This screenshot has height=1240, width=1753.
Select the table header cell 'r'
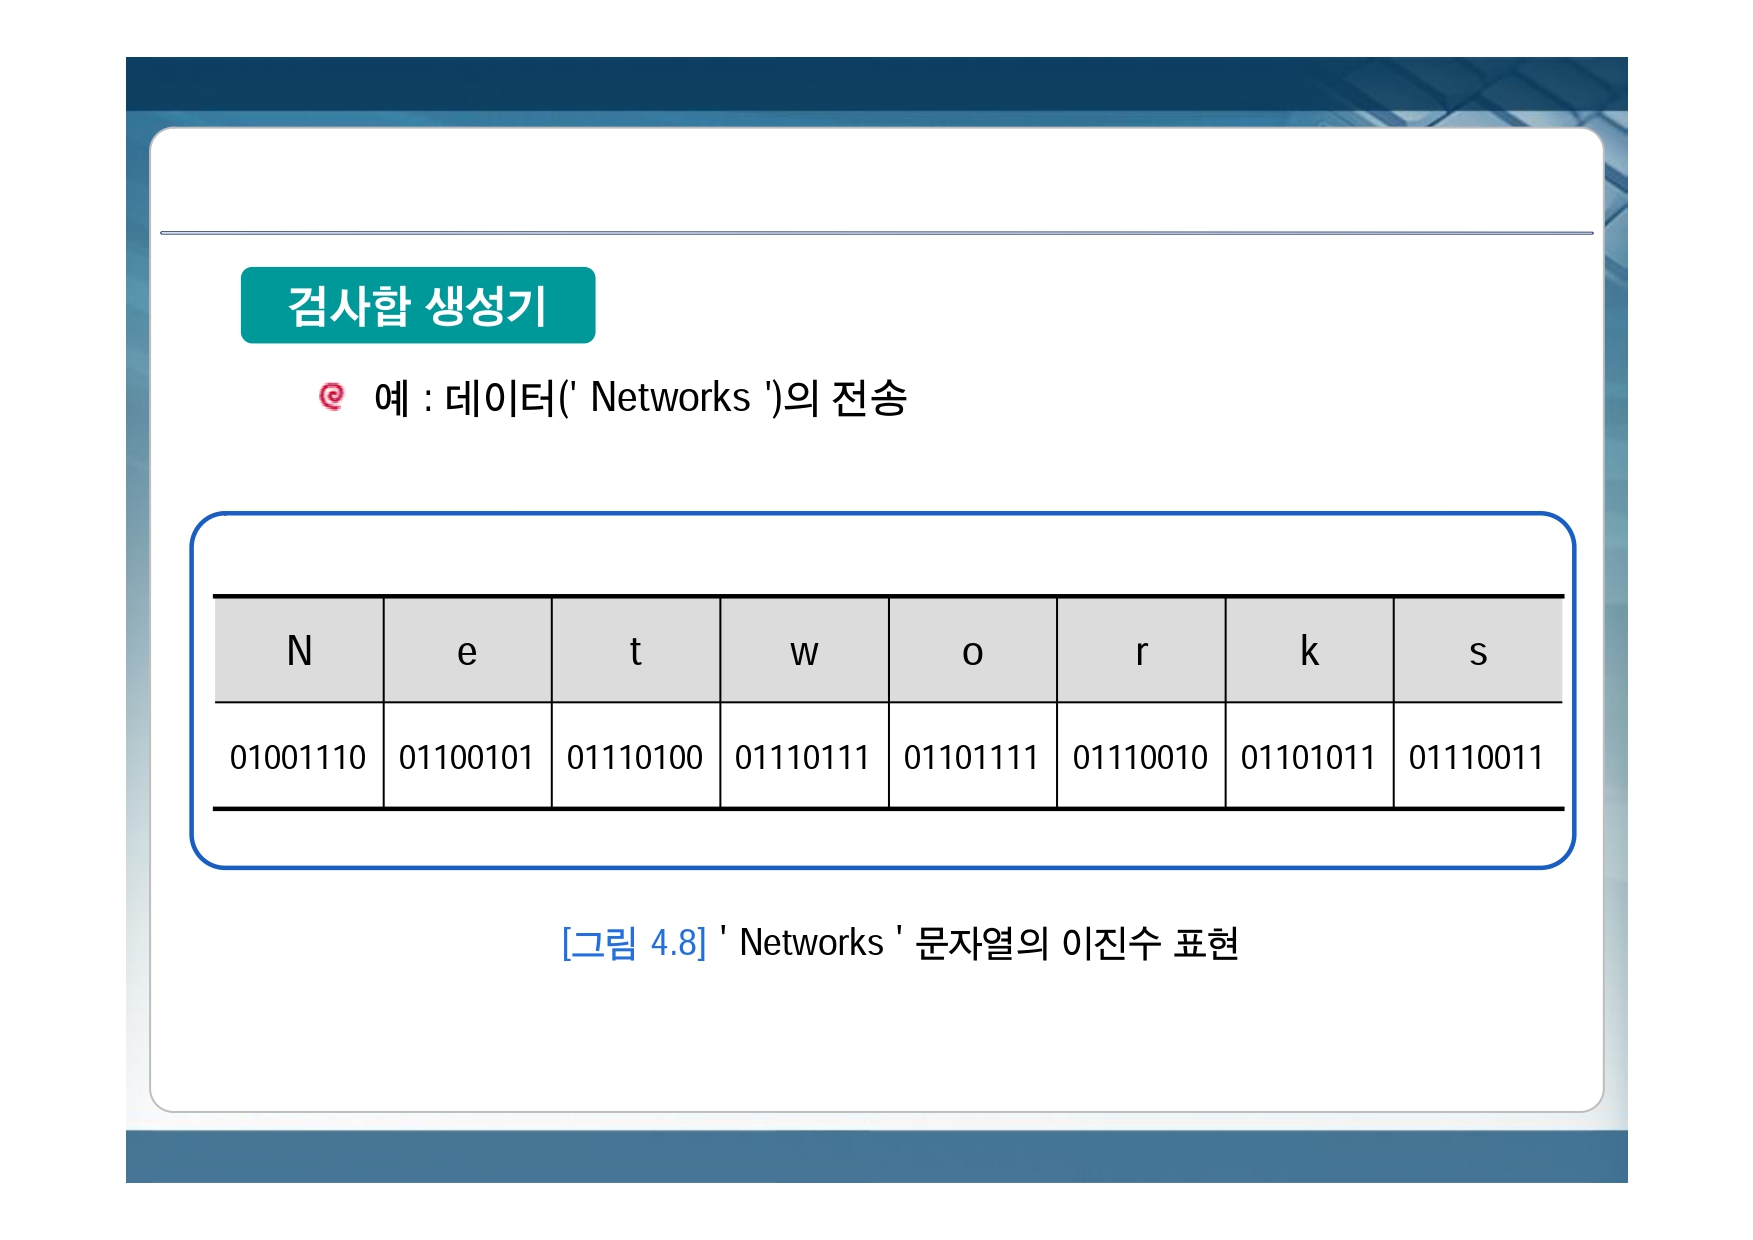pyautogui.click(x=1141, y=651)
